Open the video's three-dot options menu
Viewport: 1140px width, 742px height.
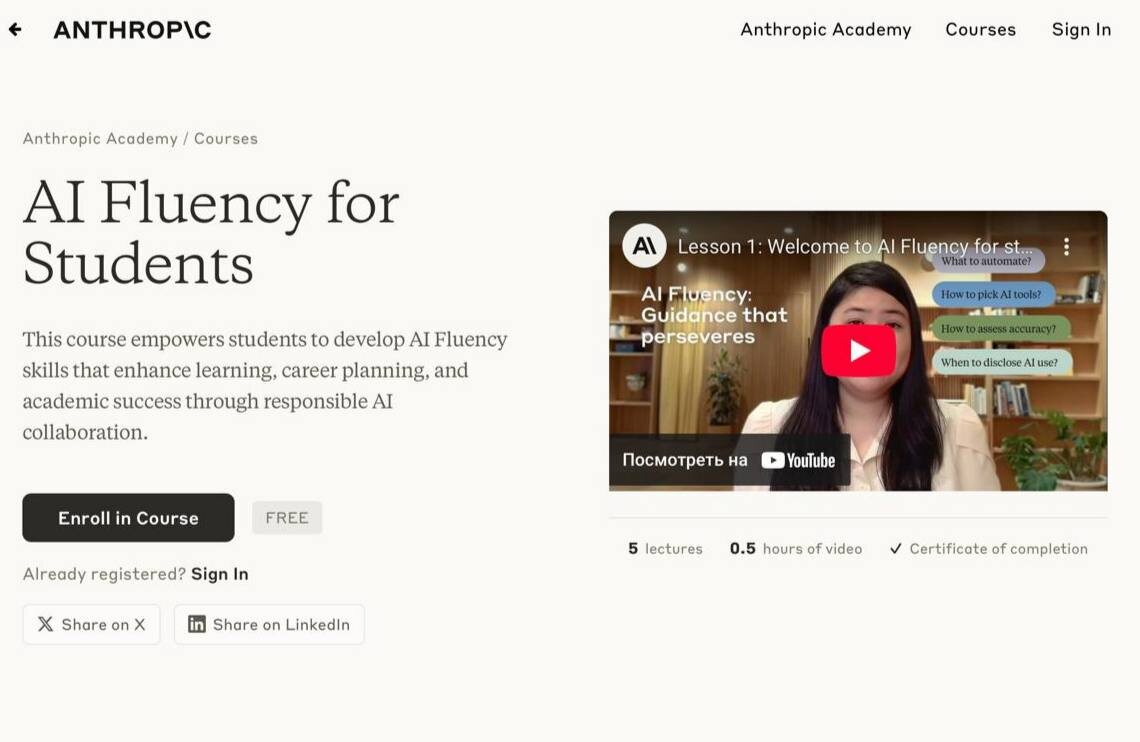point(1066,246)
